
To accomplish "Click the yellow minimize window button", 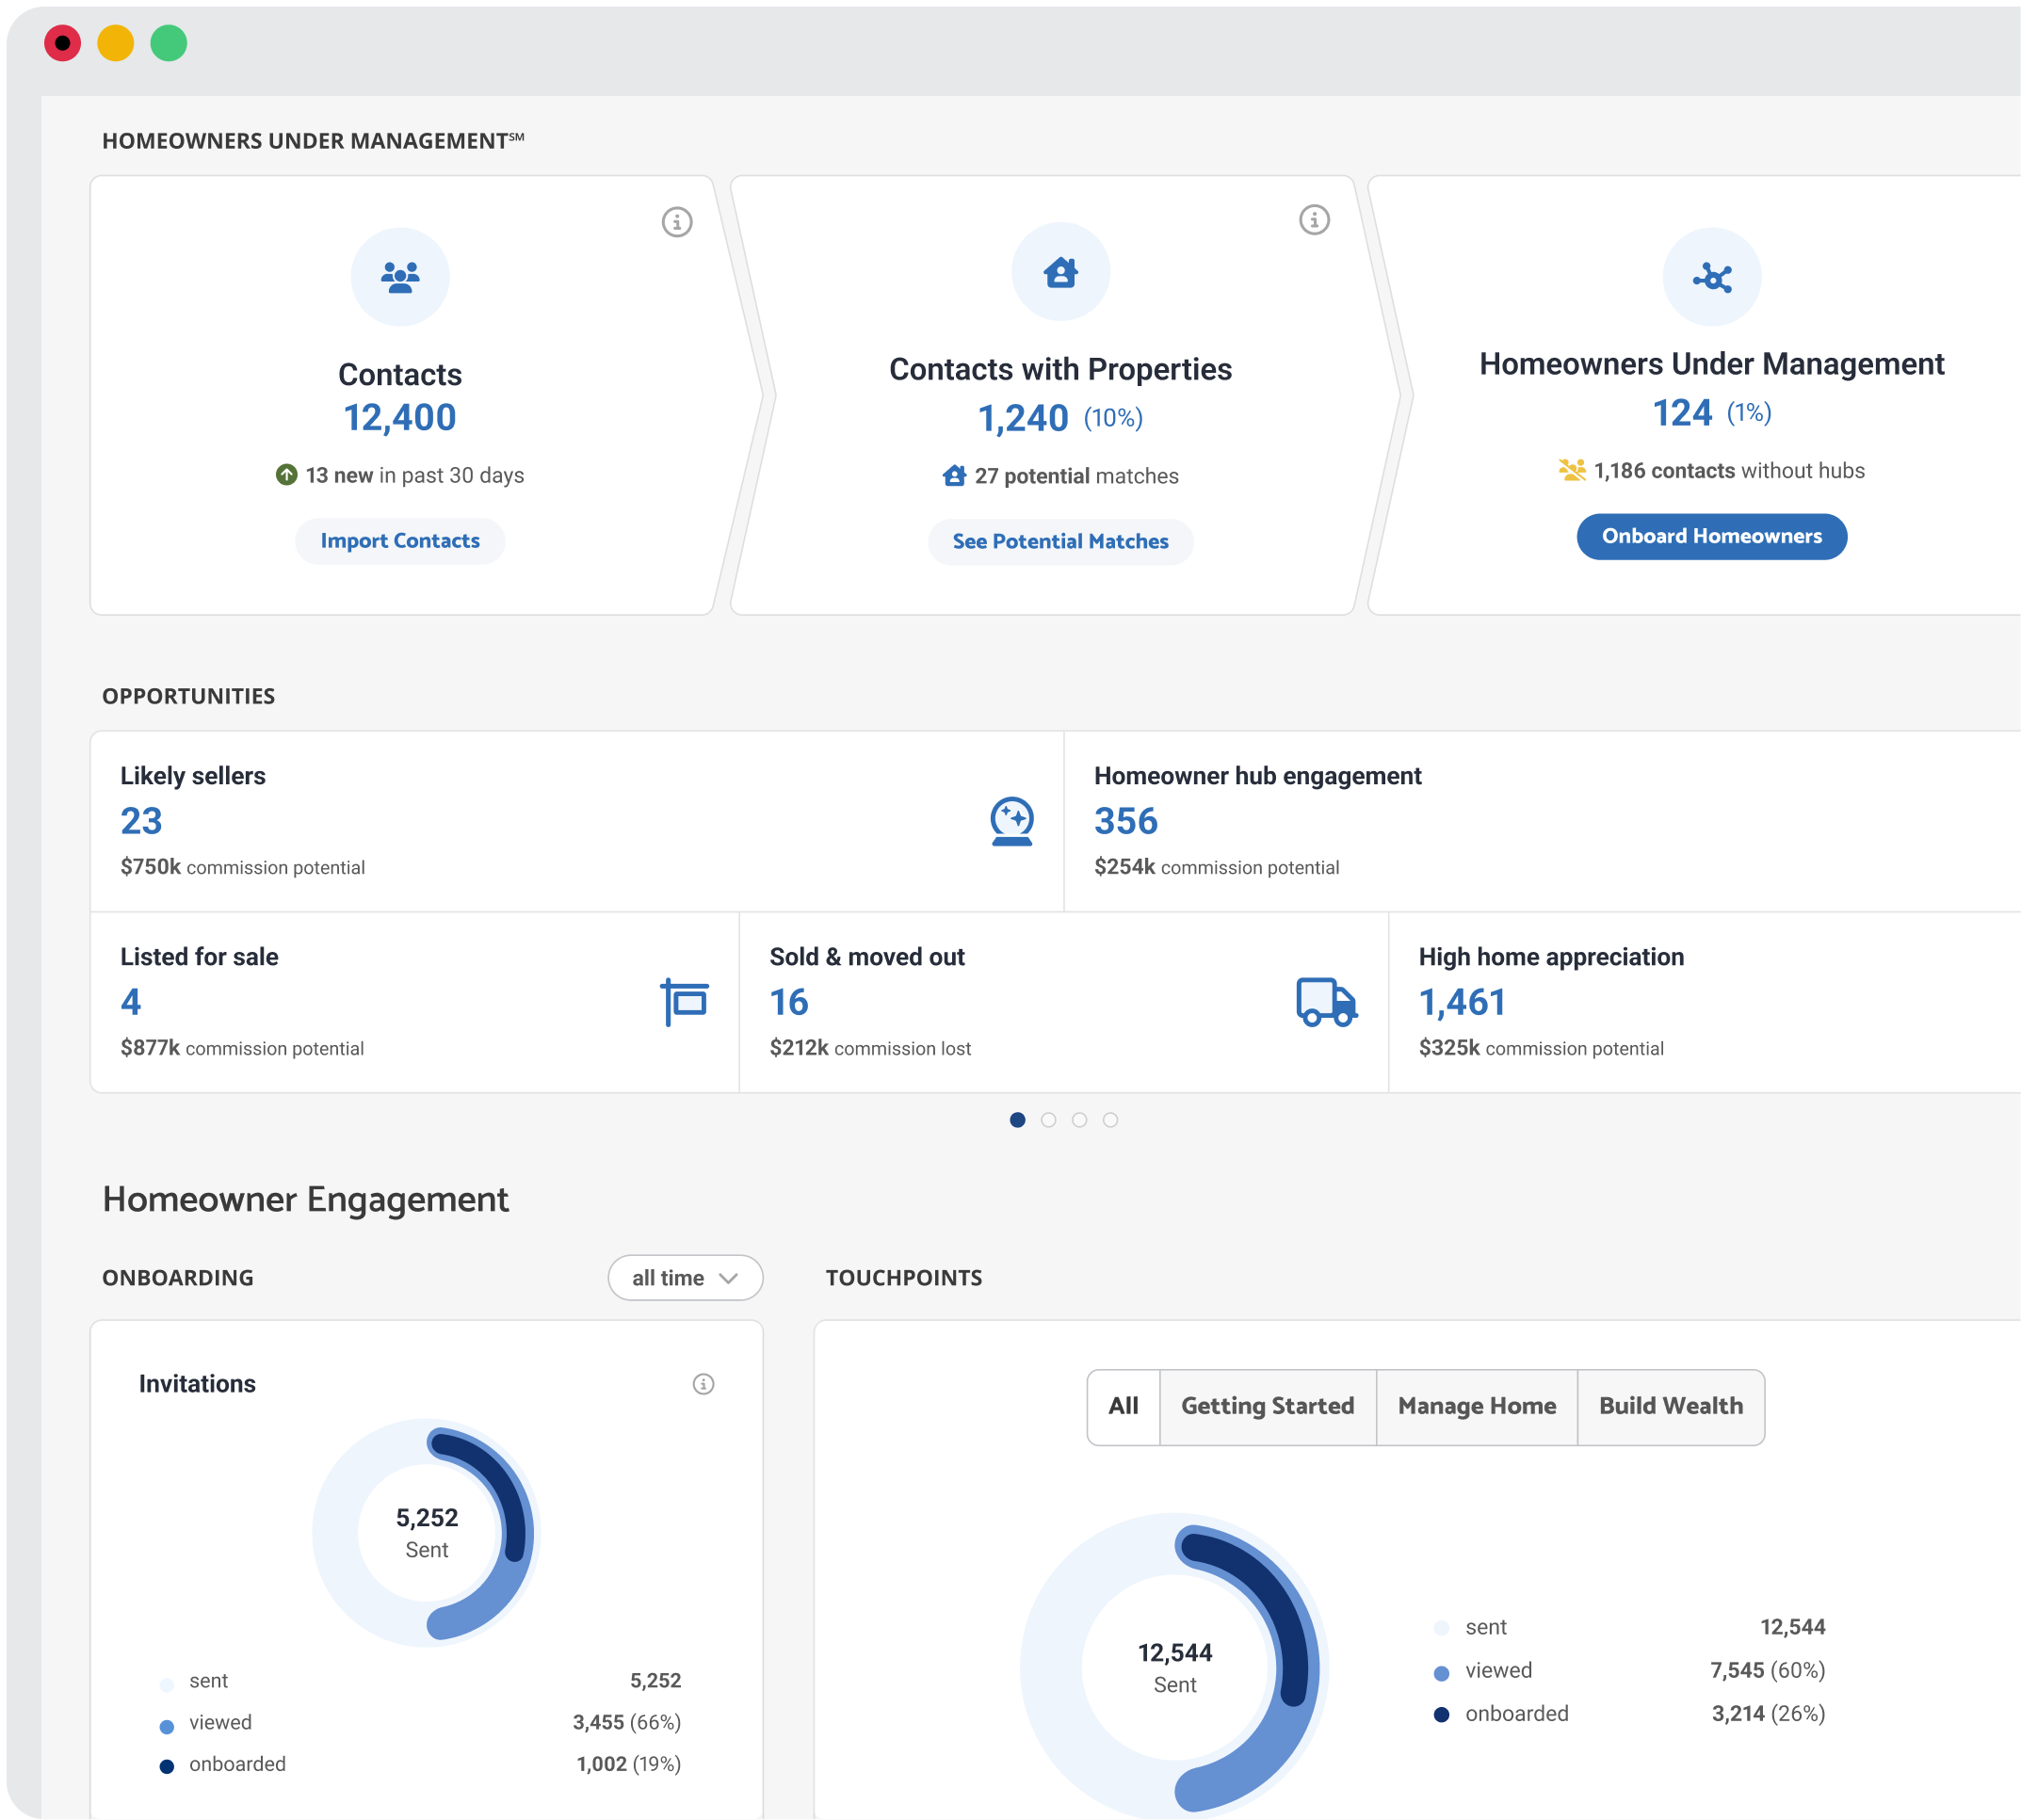I will [115, 43].
